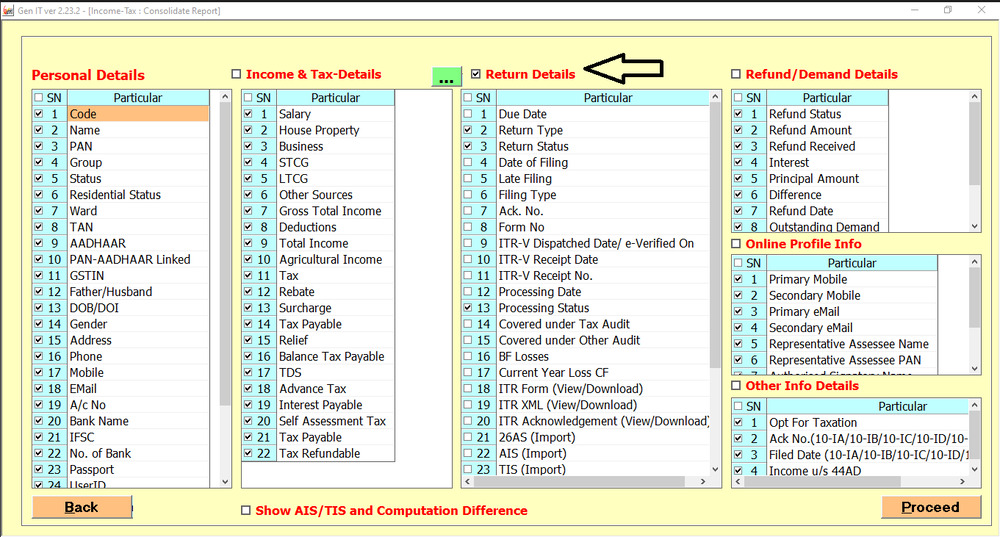Click scroll-down arrow of Return Details list
Screen dimensions: 1000x537
[x=714, y=481]
